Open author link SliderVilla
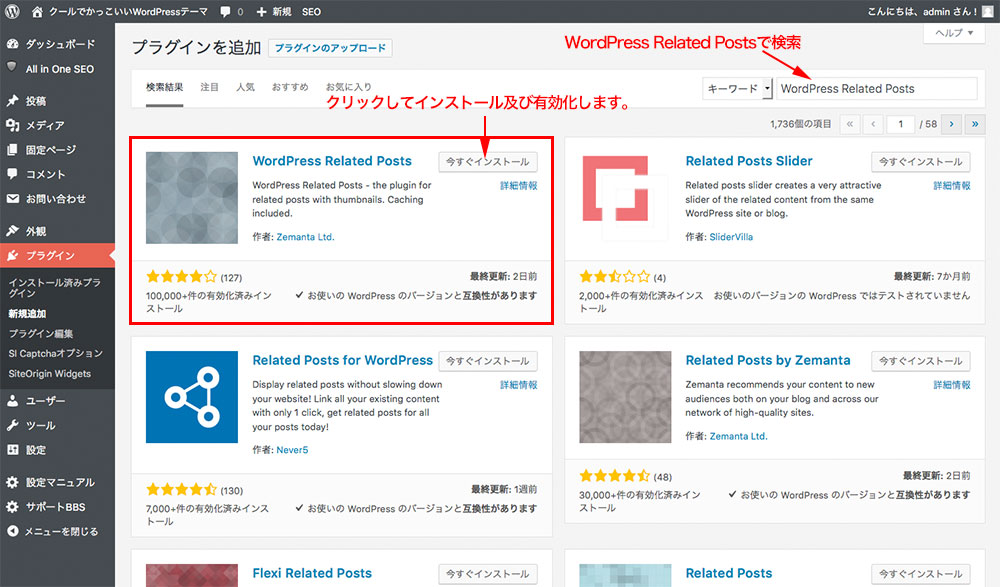Image resolution: width=1000 pixels, height=587 pixels. click(x=731, y=237)
